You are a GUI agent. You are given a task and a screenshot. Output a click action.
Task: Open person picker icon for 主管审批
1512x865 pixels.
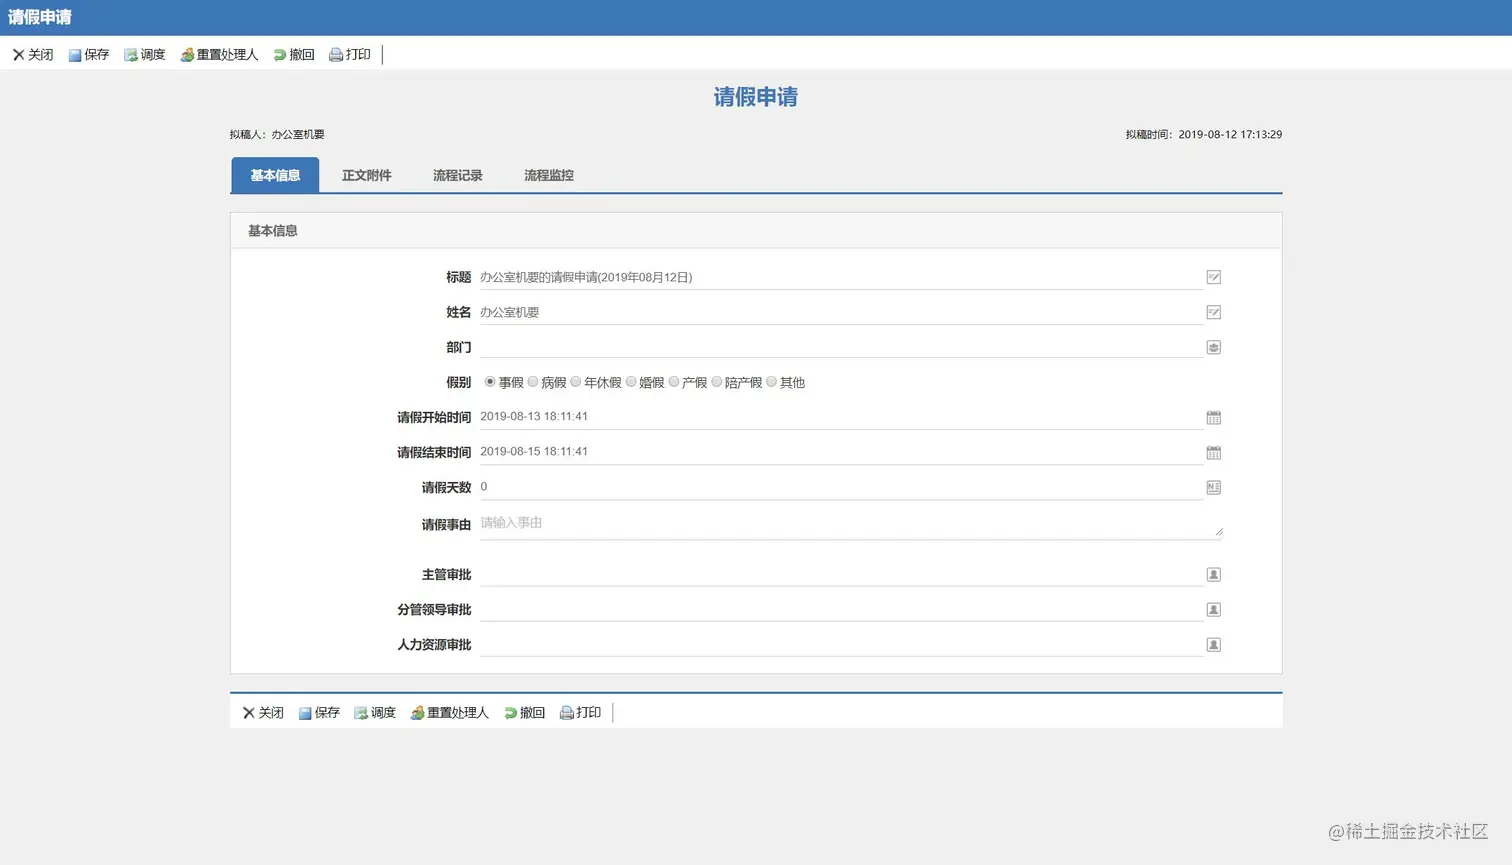pos(1213,574)
